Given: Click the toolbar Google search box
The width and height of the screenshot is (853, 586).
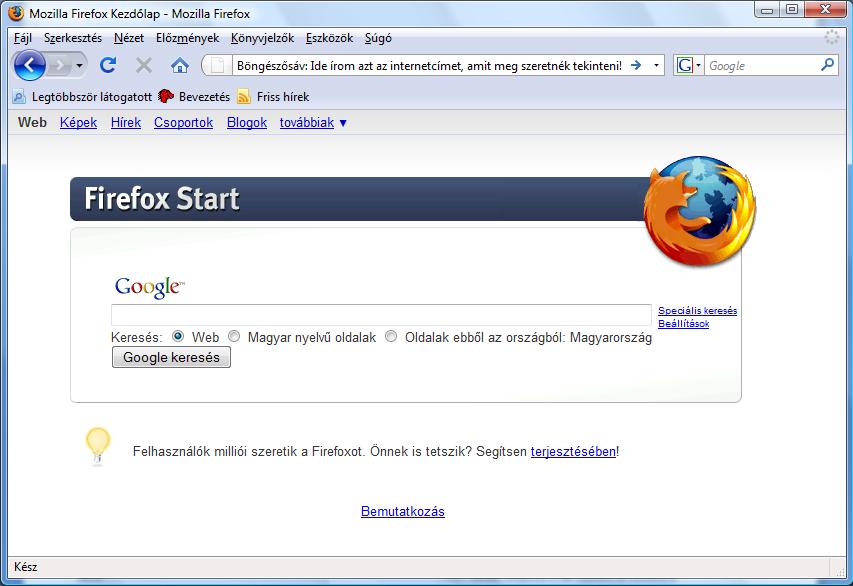Looking at the screenshot, I should 762,66.
